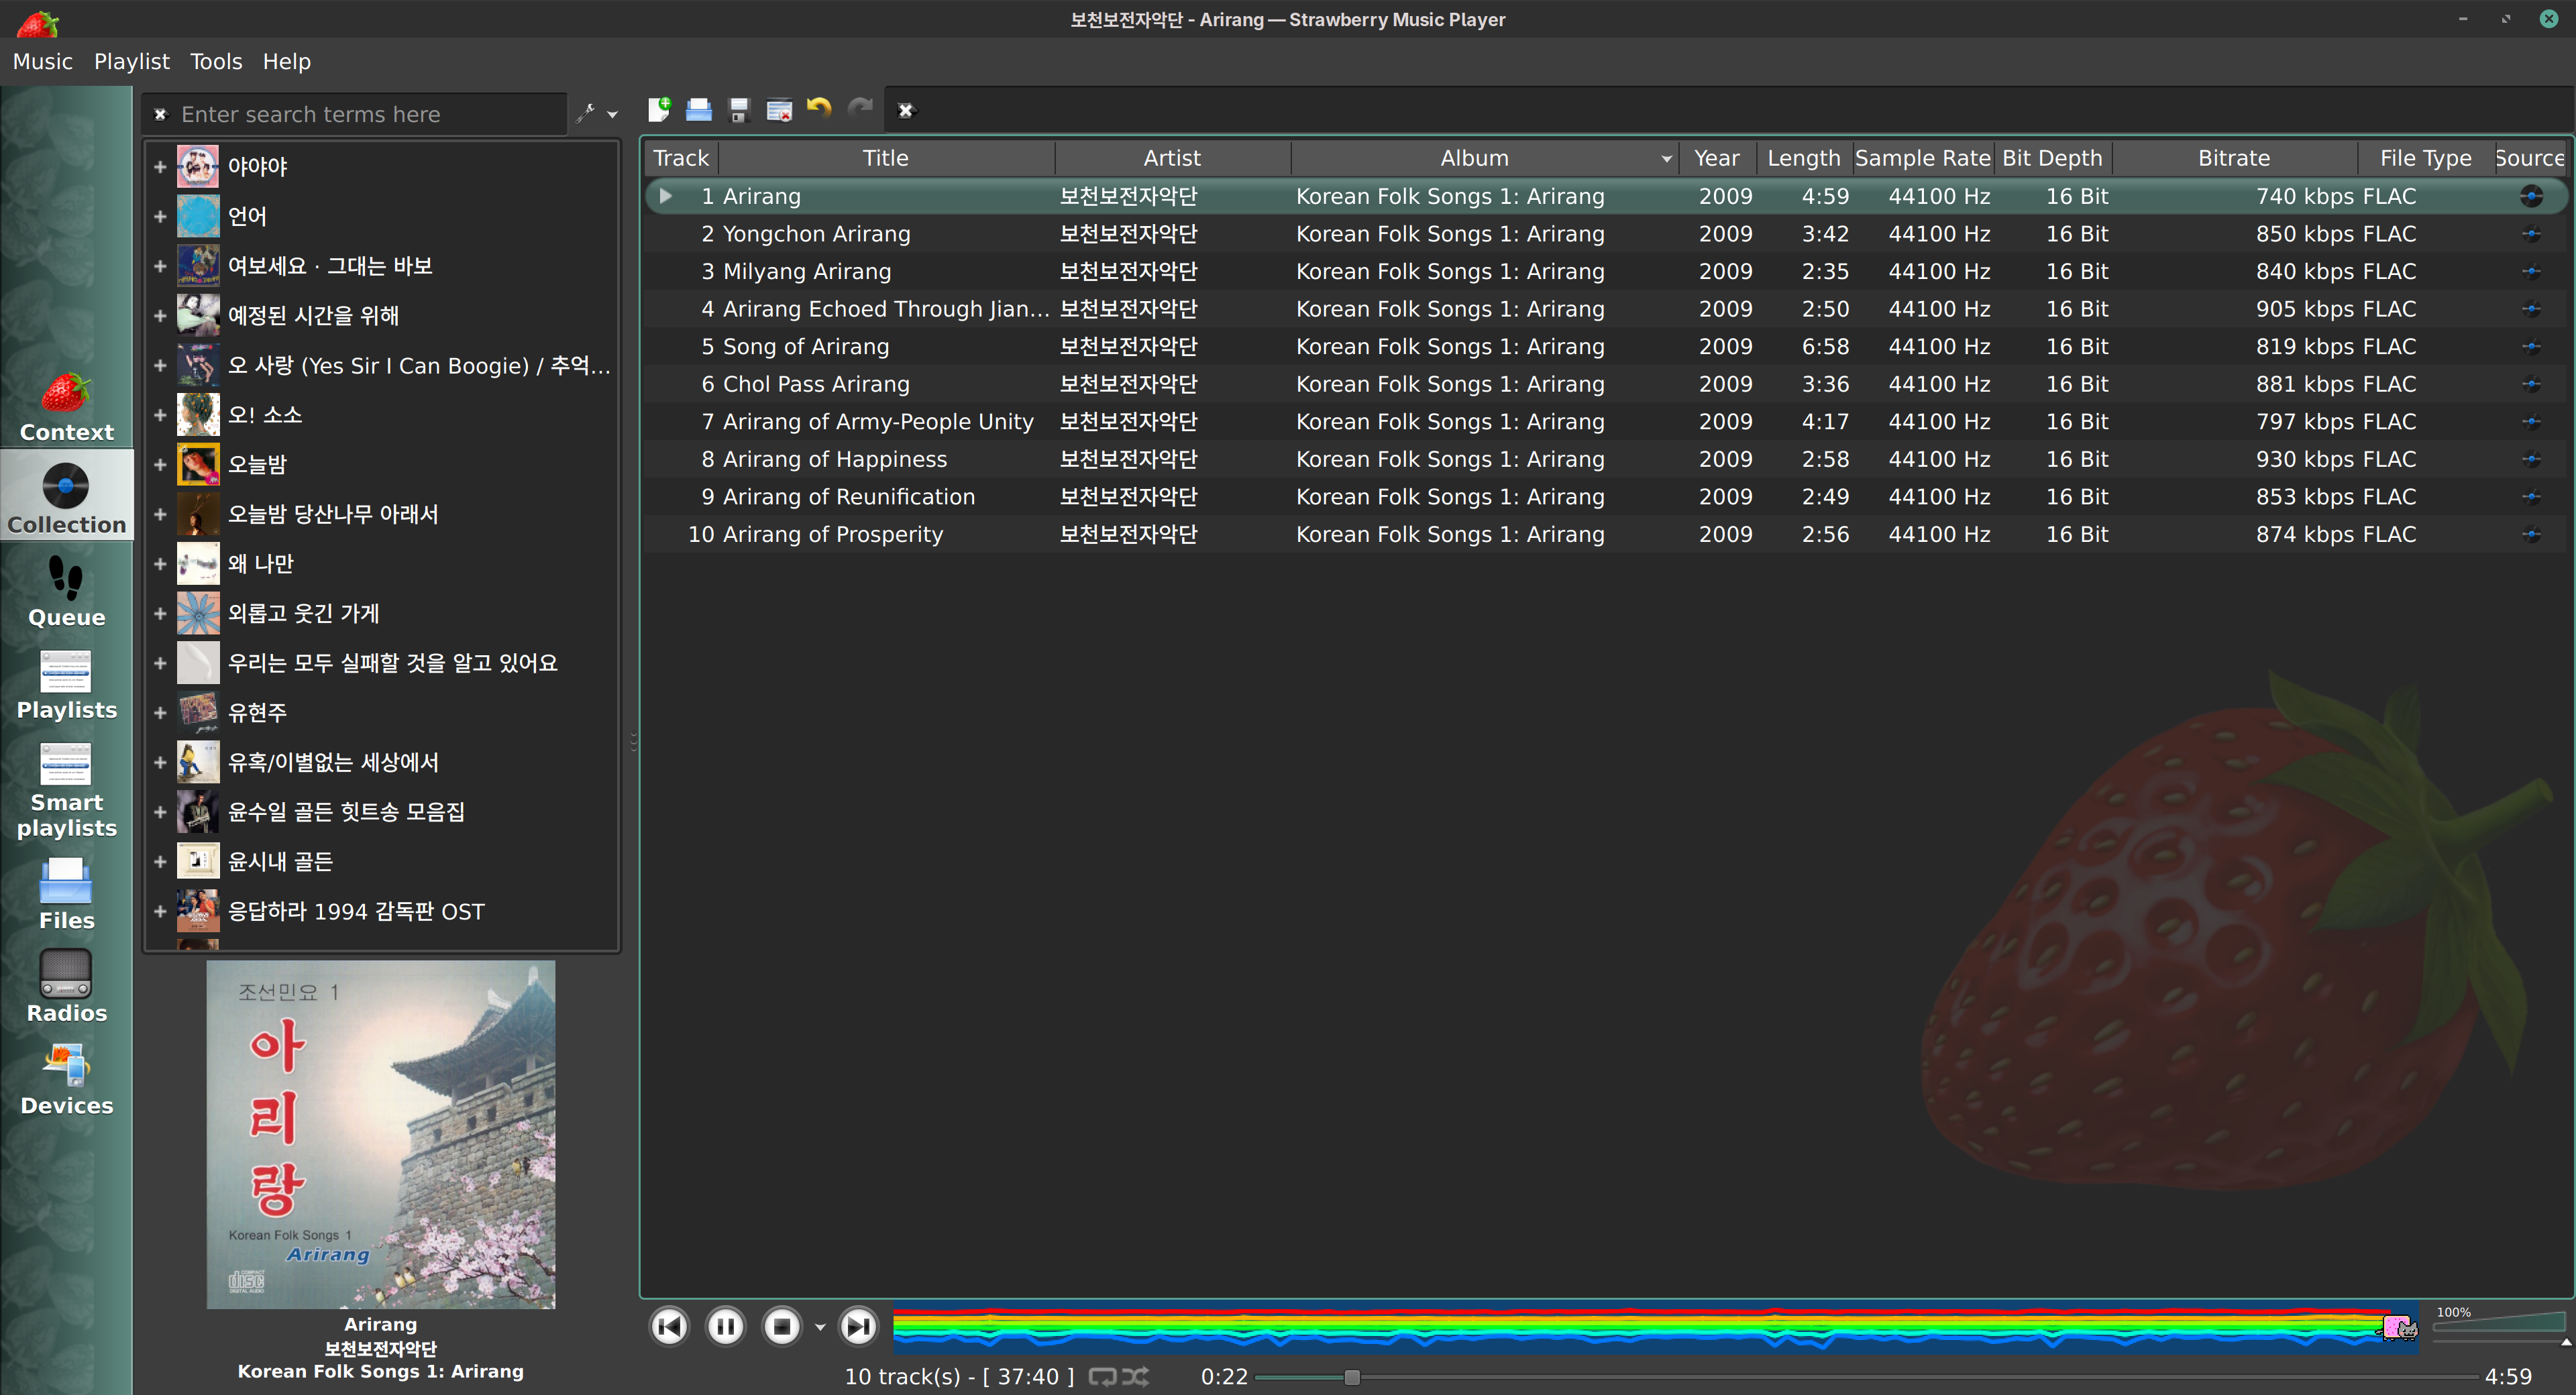Clear the collection search field

coord(160,115)
